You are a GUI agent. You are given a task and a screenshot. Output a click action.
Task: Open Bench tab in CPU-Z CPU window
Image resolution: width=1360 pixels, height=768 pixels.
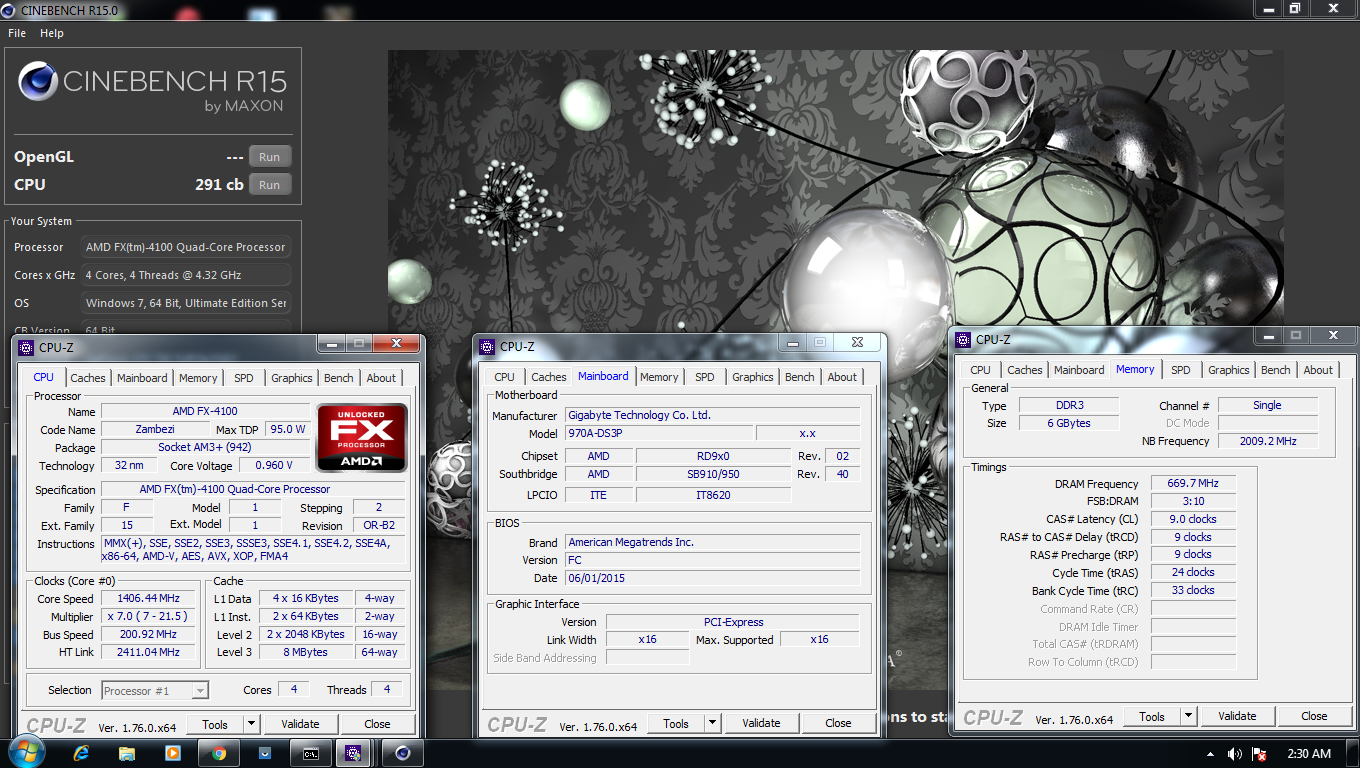[x=339, y=378]
